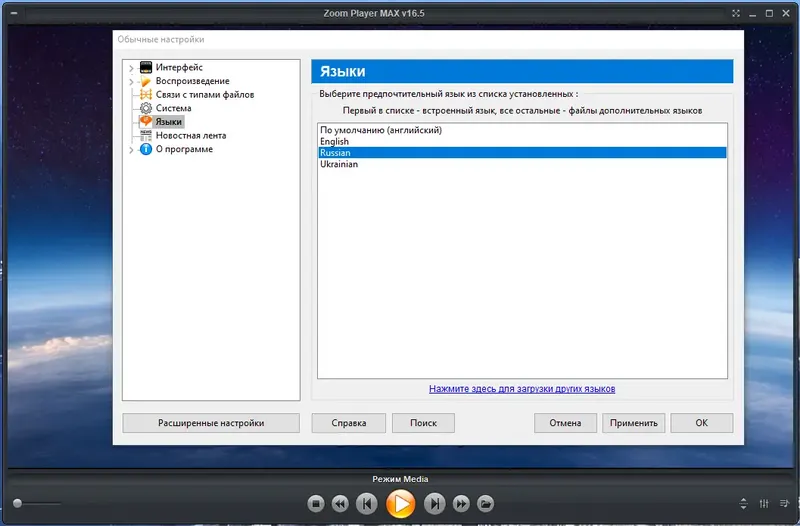Screen dimensions: 800x526
Task: Click the System gear icon
Action: click(x=146, y=108)
